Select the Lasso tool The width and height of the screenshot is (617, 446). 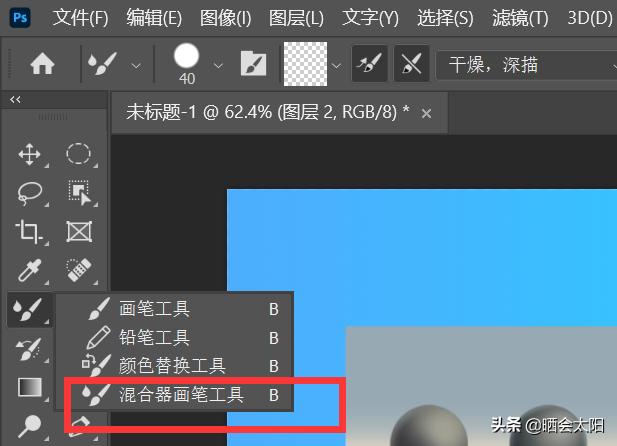pos(29,192)
